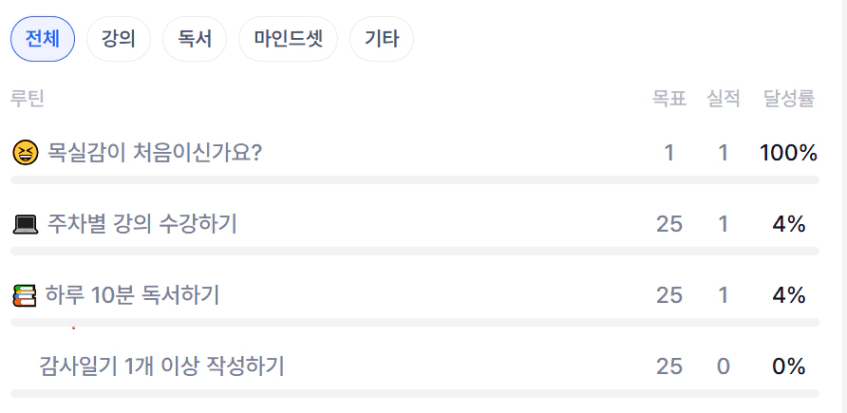Click the 달성률 column header
The height and width of the screenshot is (413, 847).
click(788, 98)
